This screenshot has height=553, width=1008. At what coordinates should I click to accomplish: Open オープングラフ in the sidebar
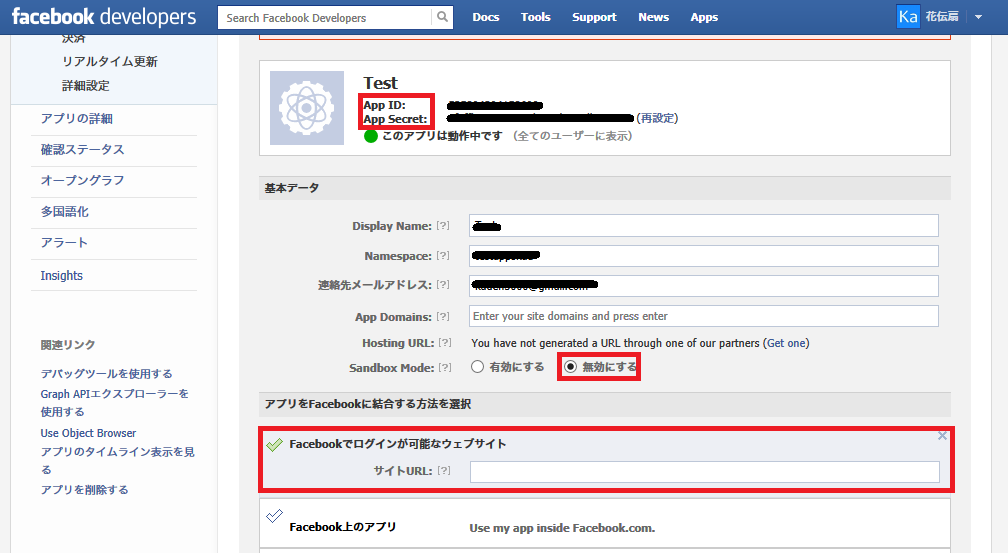82,181
